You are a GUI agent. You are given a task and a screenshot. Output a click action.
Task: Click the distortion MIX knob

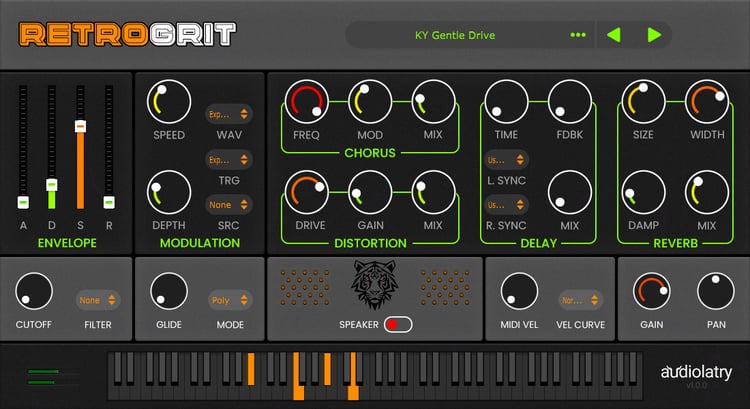[x=433, y=192]
